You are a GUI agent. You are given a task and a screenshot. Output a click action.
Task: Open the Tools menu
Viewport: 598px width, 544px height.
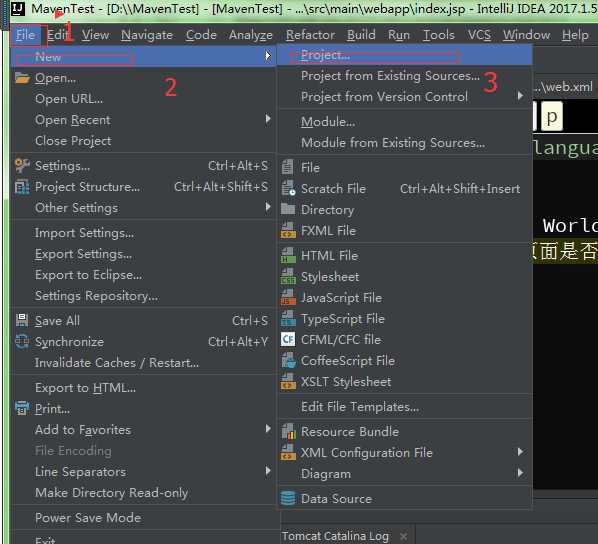439,35
